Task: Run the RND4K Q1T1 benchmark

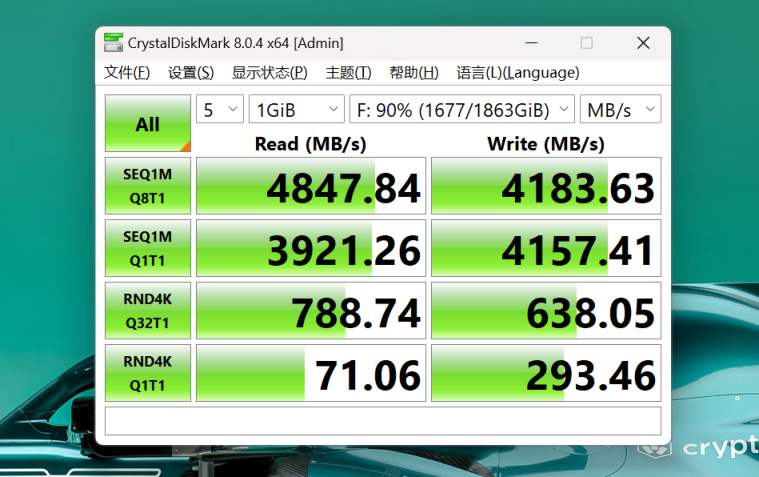Action: 148,373
